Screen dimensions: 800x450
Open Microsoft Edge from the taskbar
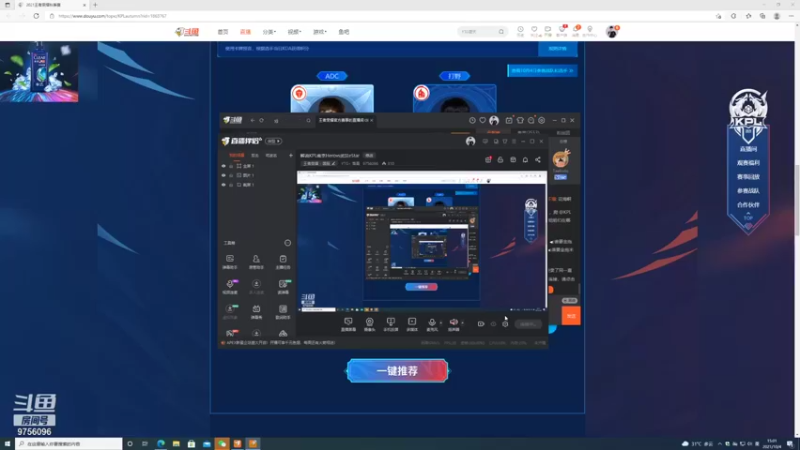click(x=161, y=444)
